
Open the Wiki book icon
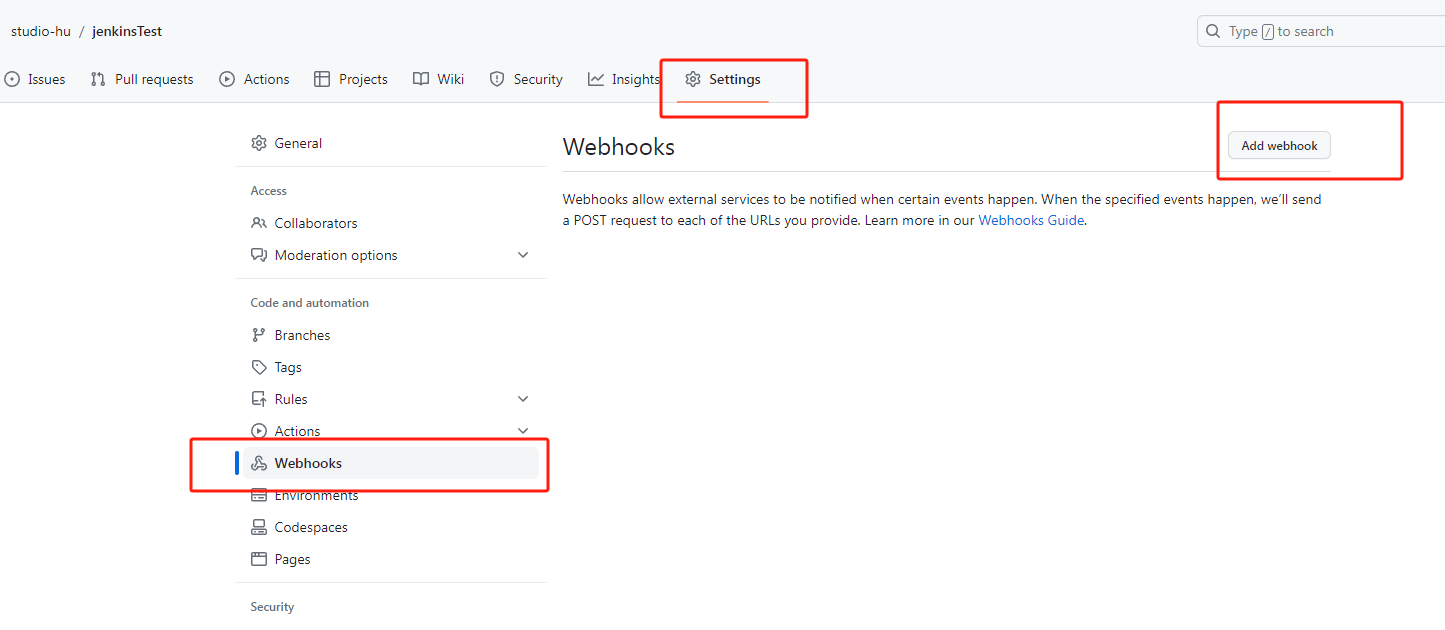click(420, 79)
